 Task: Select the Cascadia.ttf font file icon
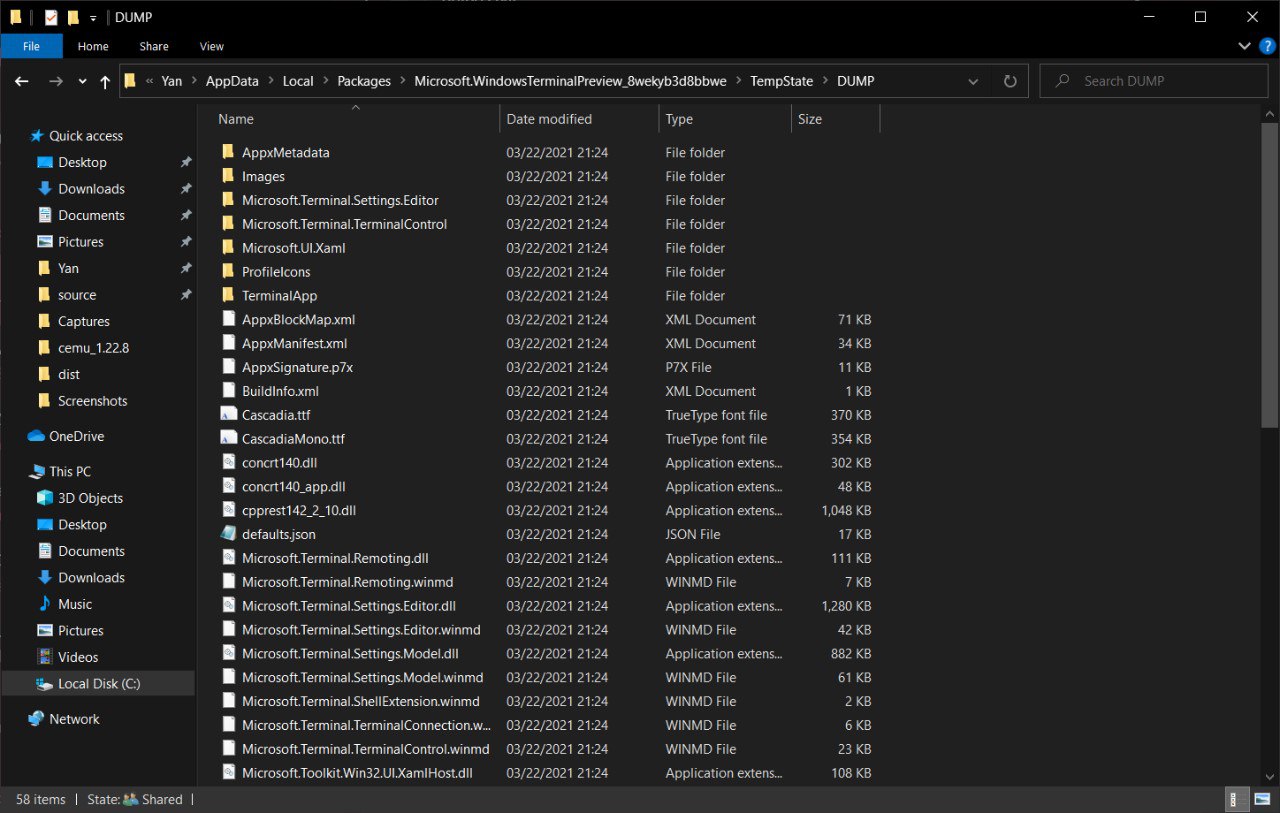coord(228,415)
